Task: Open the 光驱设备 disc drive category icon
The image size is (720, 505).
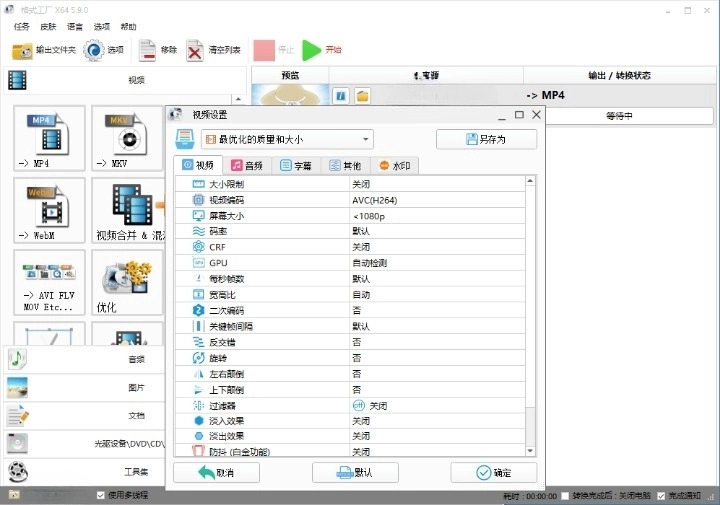Action: (x=17, y=443)
